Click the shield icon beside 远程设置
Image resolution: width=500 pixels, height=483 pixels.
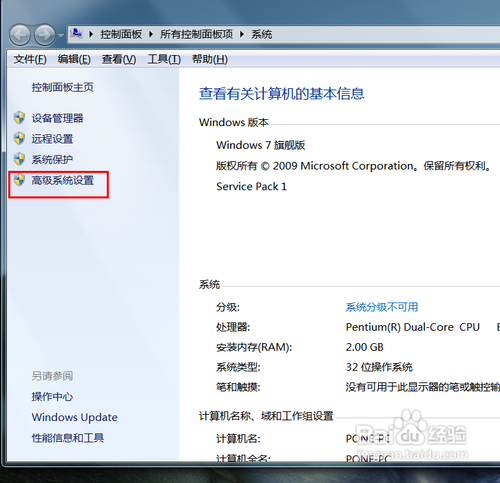(x=19, y=138)
